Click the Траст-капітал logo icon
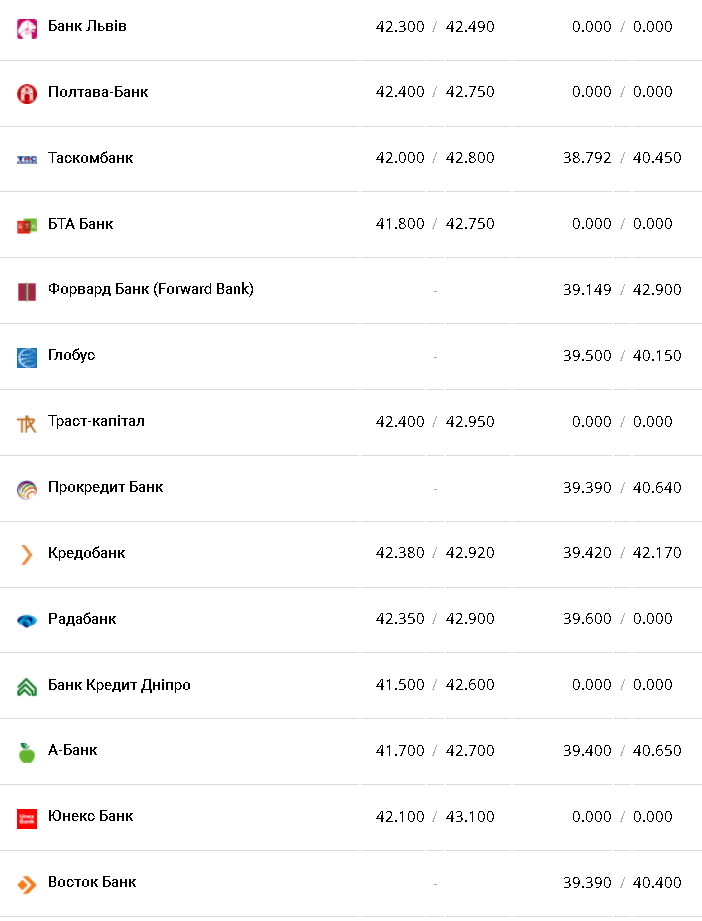 coord(27,423)
